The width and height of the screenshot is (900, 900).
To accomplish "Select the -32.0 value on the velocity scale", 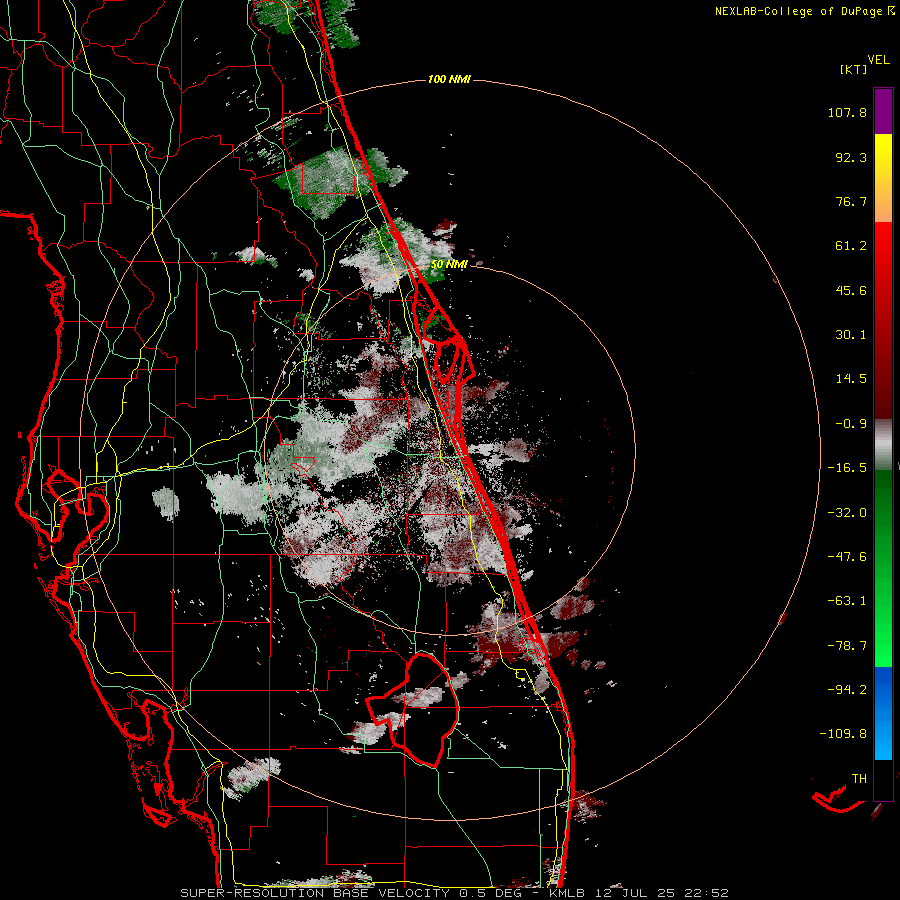I will click(847, 513).
